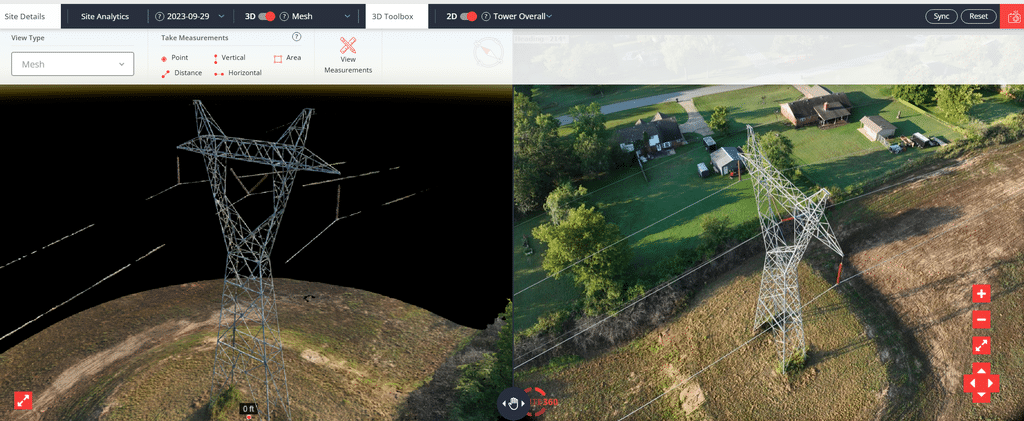Click the help icon beside the date
The width and height of the screenshot is (1024, 421).
pos(159,16)
